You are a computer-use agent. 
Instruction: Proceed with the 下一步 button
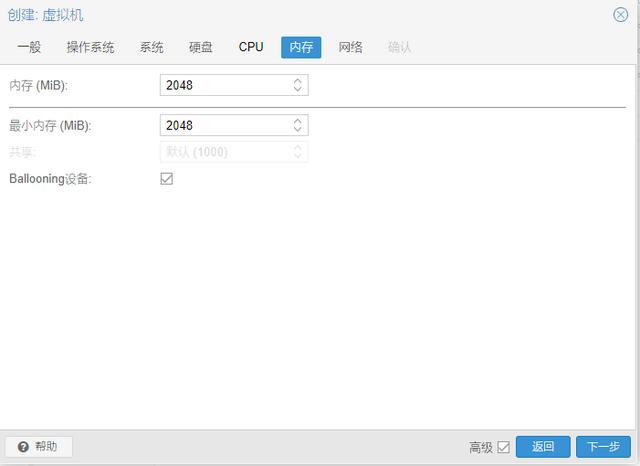click(x=603, y=447)
